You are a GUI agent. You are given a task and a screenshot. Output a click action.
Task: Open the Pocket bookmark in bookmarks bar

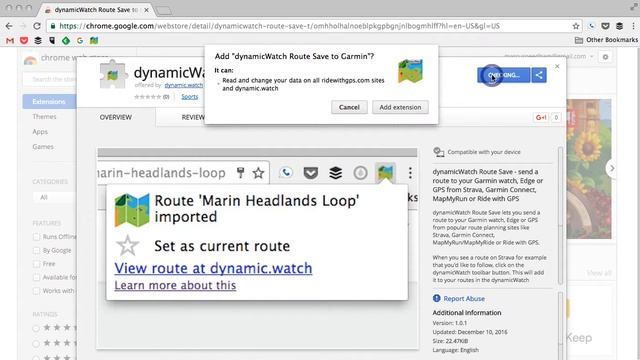point(24,40)
